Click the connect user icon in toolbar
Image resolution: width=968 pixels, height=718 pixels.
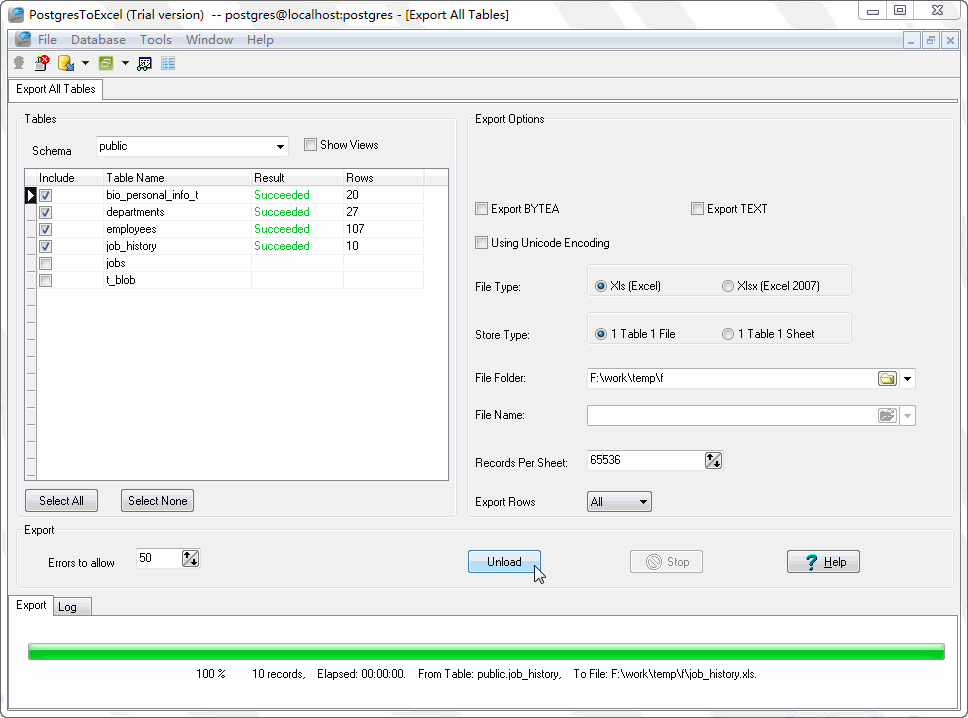(x=19, y=63)
